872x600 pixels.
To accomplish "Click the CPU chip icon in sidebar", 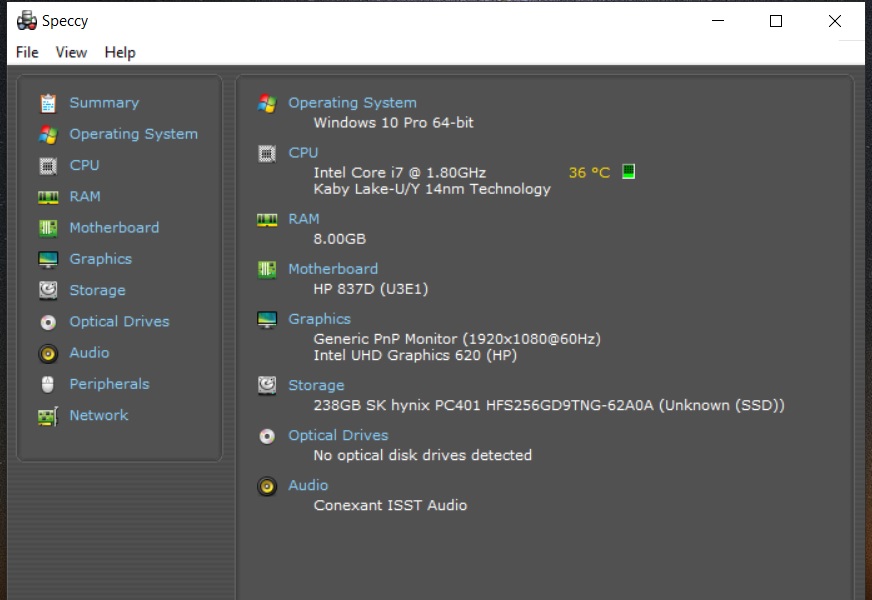I will pyautogui.click(x=48, y=166).
